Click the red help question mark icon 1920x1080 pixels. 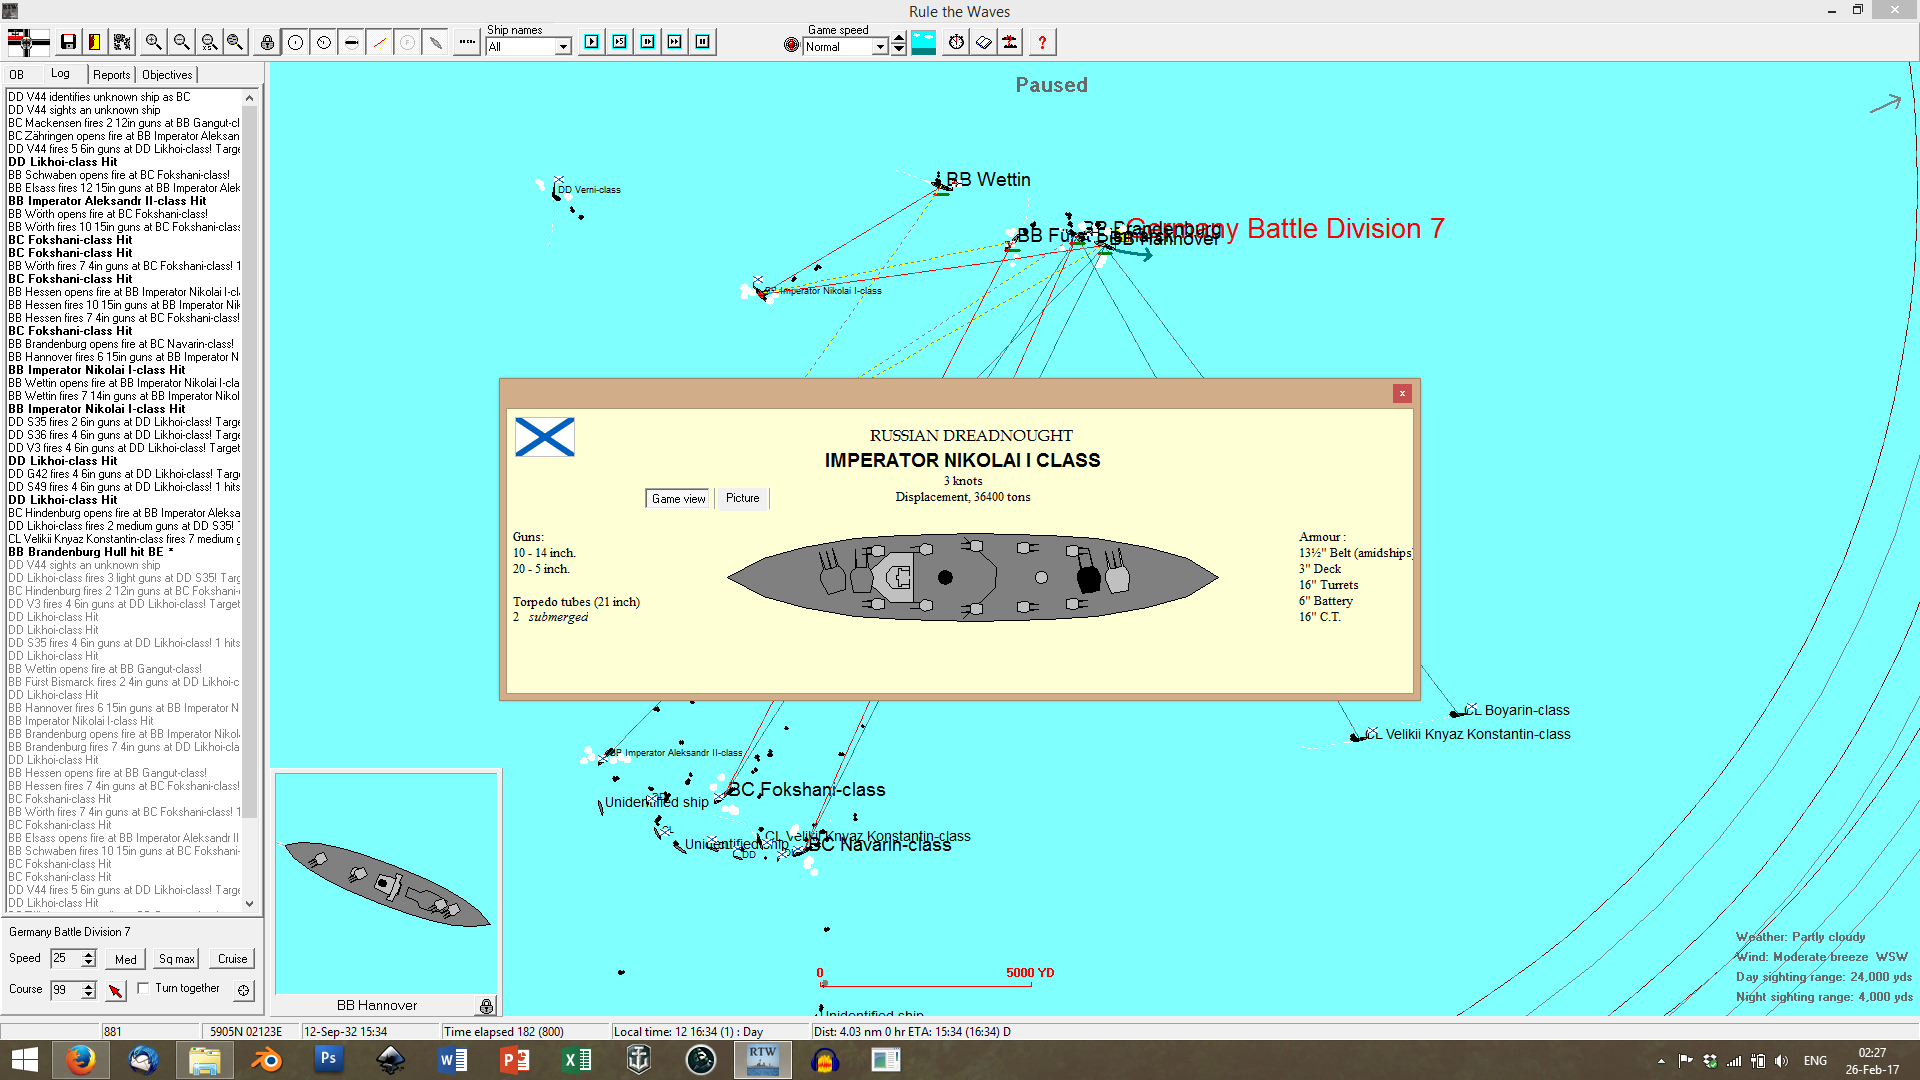tap(1042, 42)
